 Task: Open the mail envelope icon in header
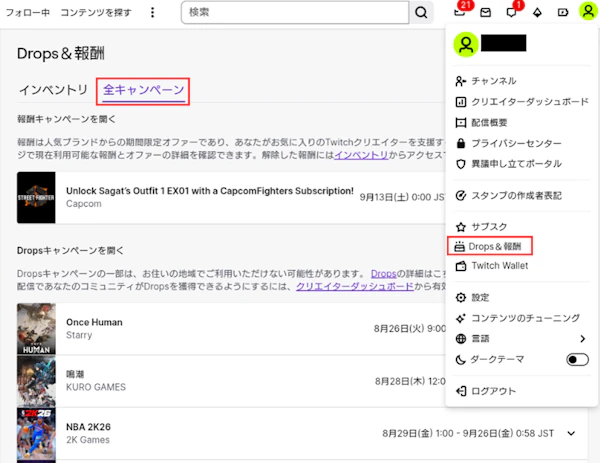point(486,13)
